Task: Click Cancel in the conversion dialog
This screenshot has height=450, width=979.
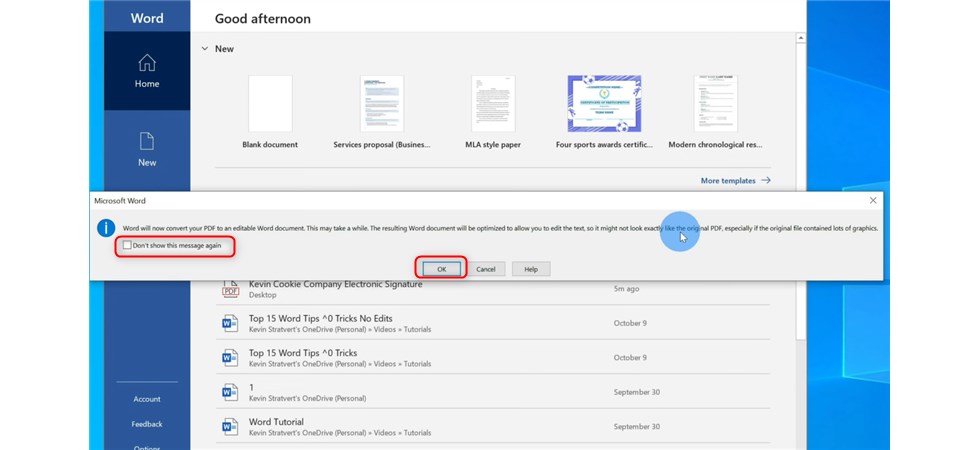Action: pyautogui.click(x=485, y=269)
